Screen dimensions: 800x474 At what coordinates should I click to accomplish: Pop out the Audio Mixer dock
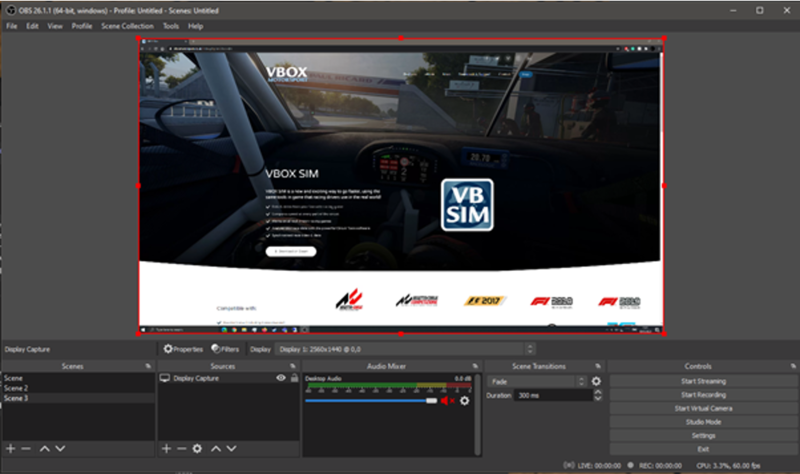point(475,366)
